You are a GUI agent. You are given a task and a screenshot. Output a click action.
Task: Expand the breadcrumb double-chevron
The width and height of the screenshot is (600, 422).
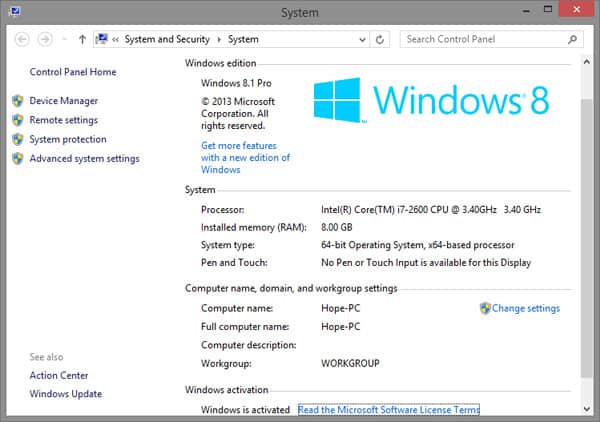[x=115, y=39]
